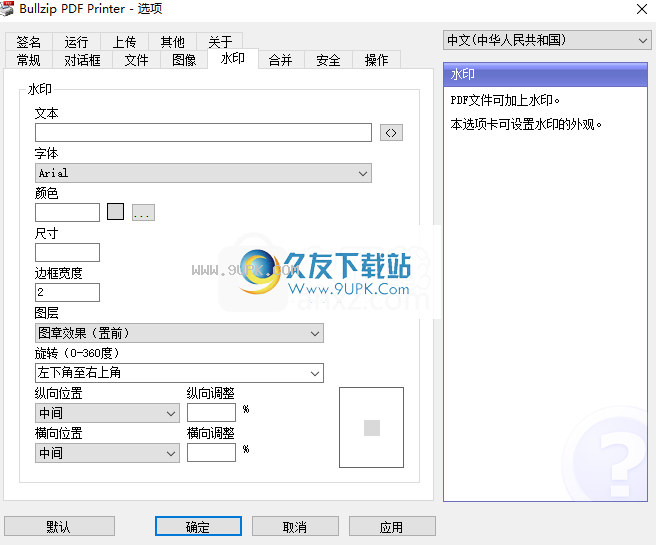Image resolution: width=656 pixels, height=545 pixels.
Task: Click the 默认 defaults button
Action: coord(59,526)
